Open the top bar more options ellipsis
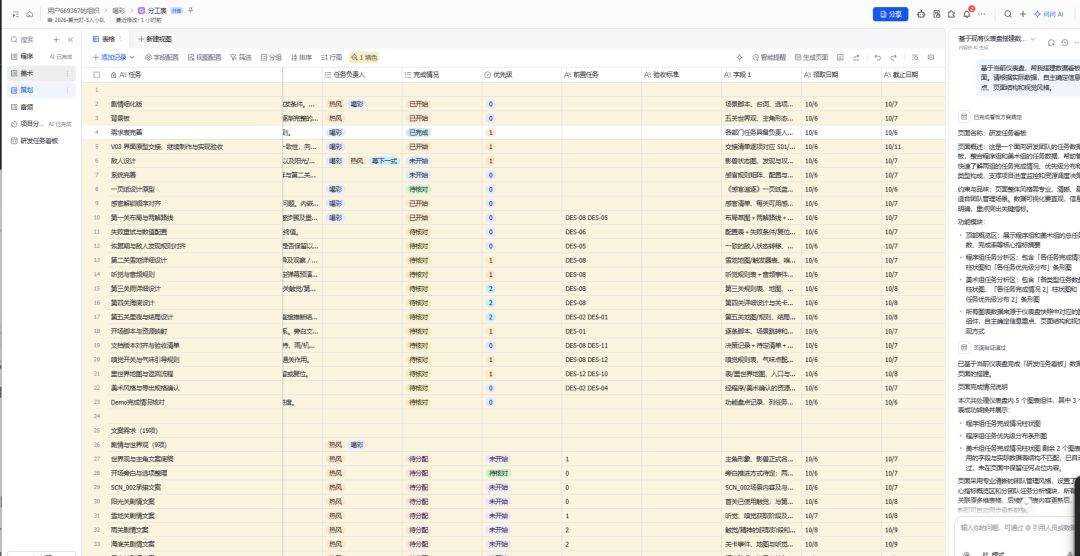The width and height of the screenshot is (1080, 556). [982, 14]
